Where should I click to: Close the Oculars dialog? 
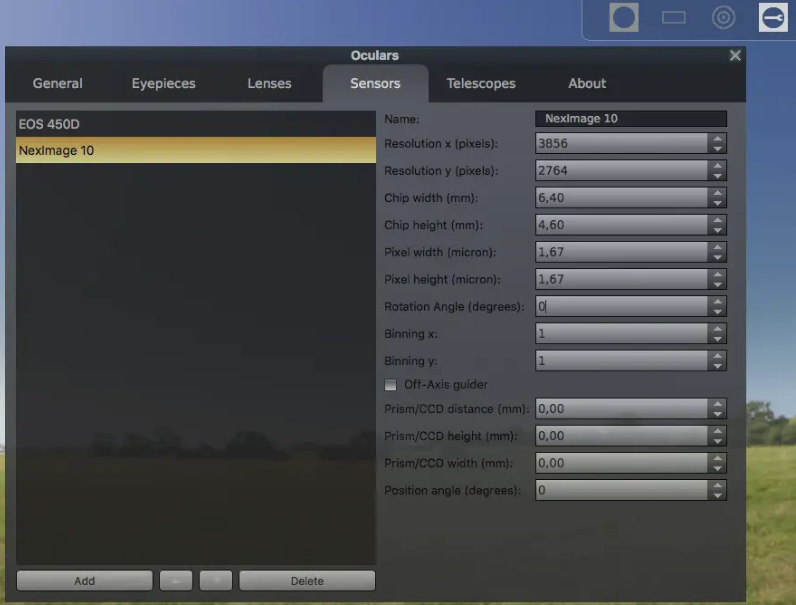coord(735,56)
